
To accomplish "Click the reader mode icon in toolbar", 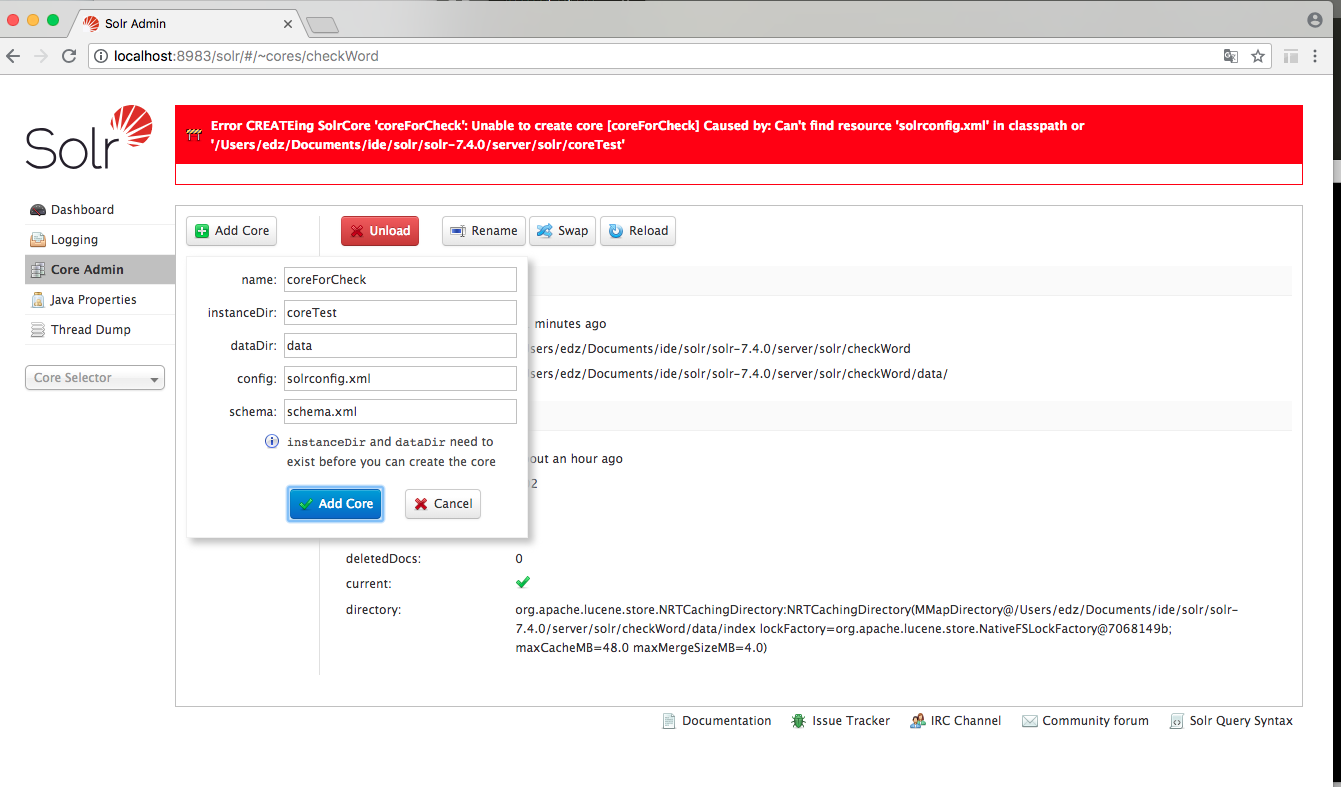I will pos(1291,56).
